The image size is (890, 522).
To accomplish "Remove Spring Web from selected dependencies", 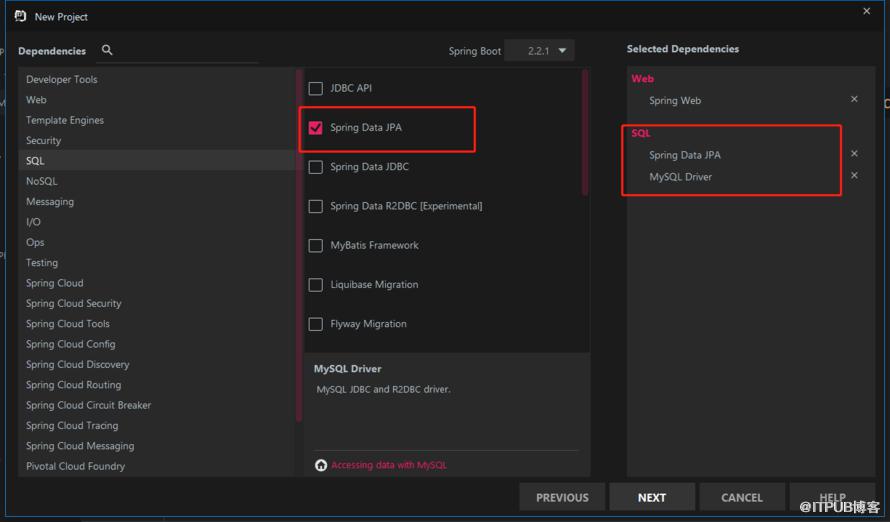I will (854, 99).
